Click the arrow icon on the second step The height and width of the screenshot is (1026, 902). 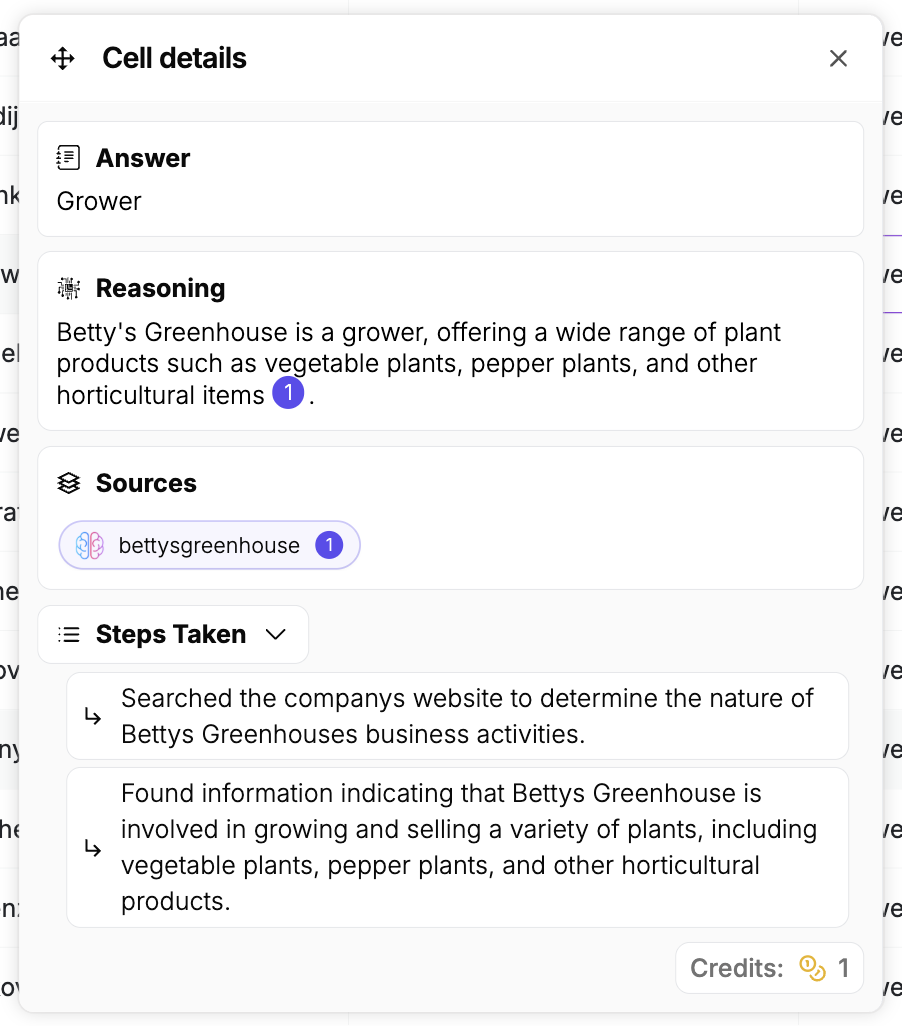coord(93,848)
